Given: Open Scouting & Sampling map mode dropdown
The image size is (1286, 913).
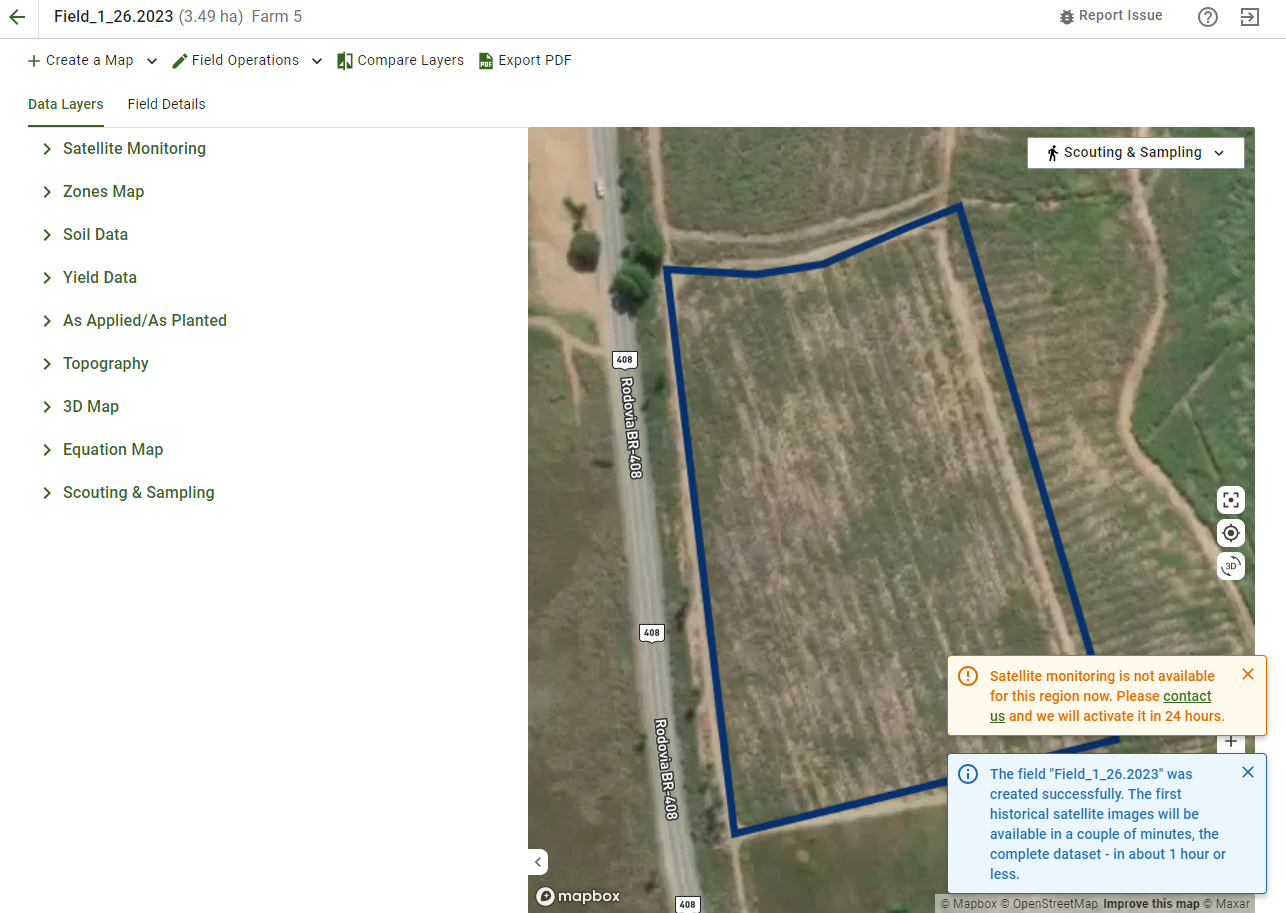Looking at the screenshot, I should coord(1135,153).
